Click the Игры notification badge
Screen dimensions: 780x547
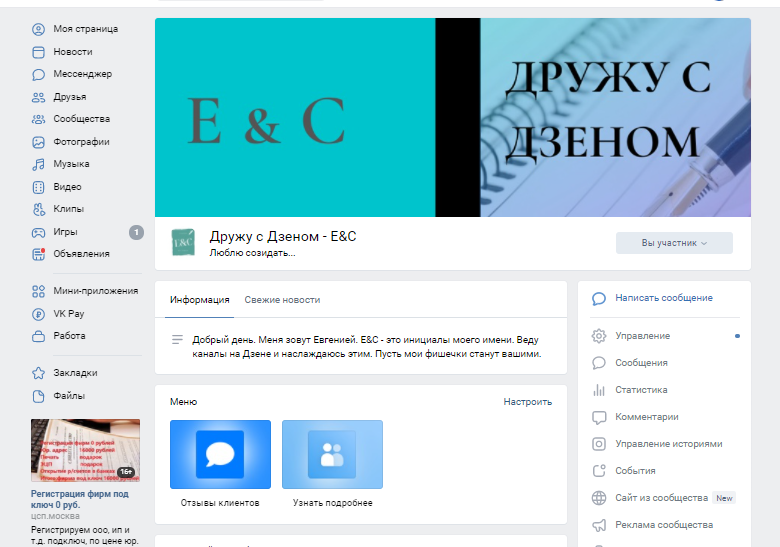(x=136, y=232)
